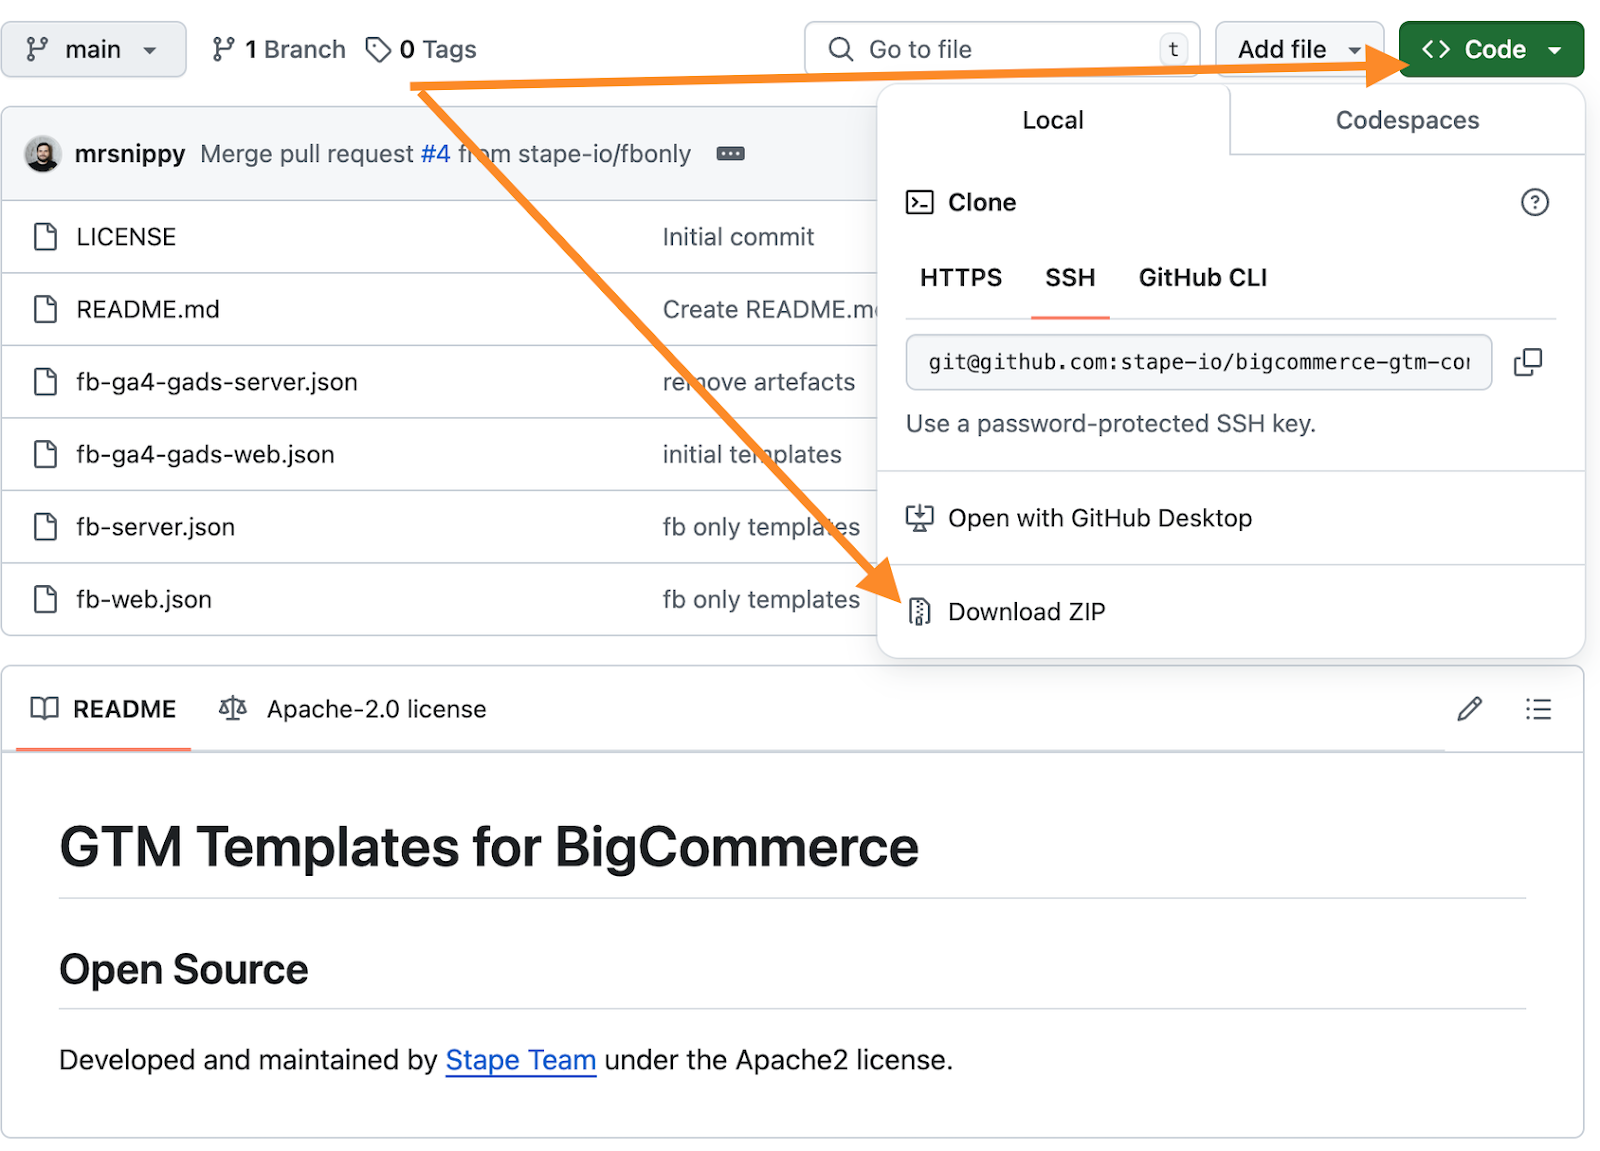Switch to the Codespaces tab

click(x=1407, y=120)
